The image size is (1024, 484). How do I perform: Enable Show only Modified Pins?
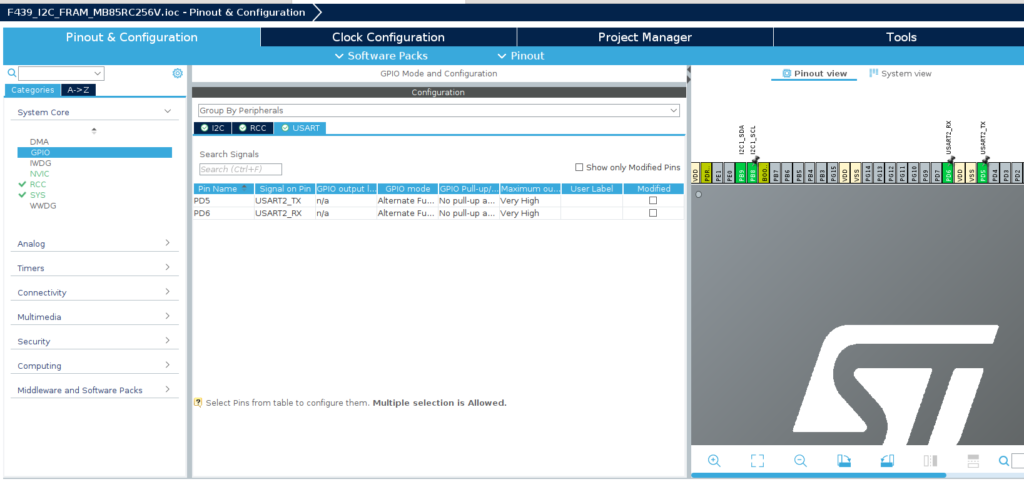[579, 167]
